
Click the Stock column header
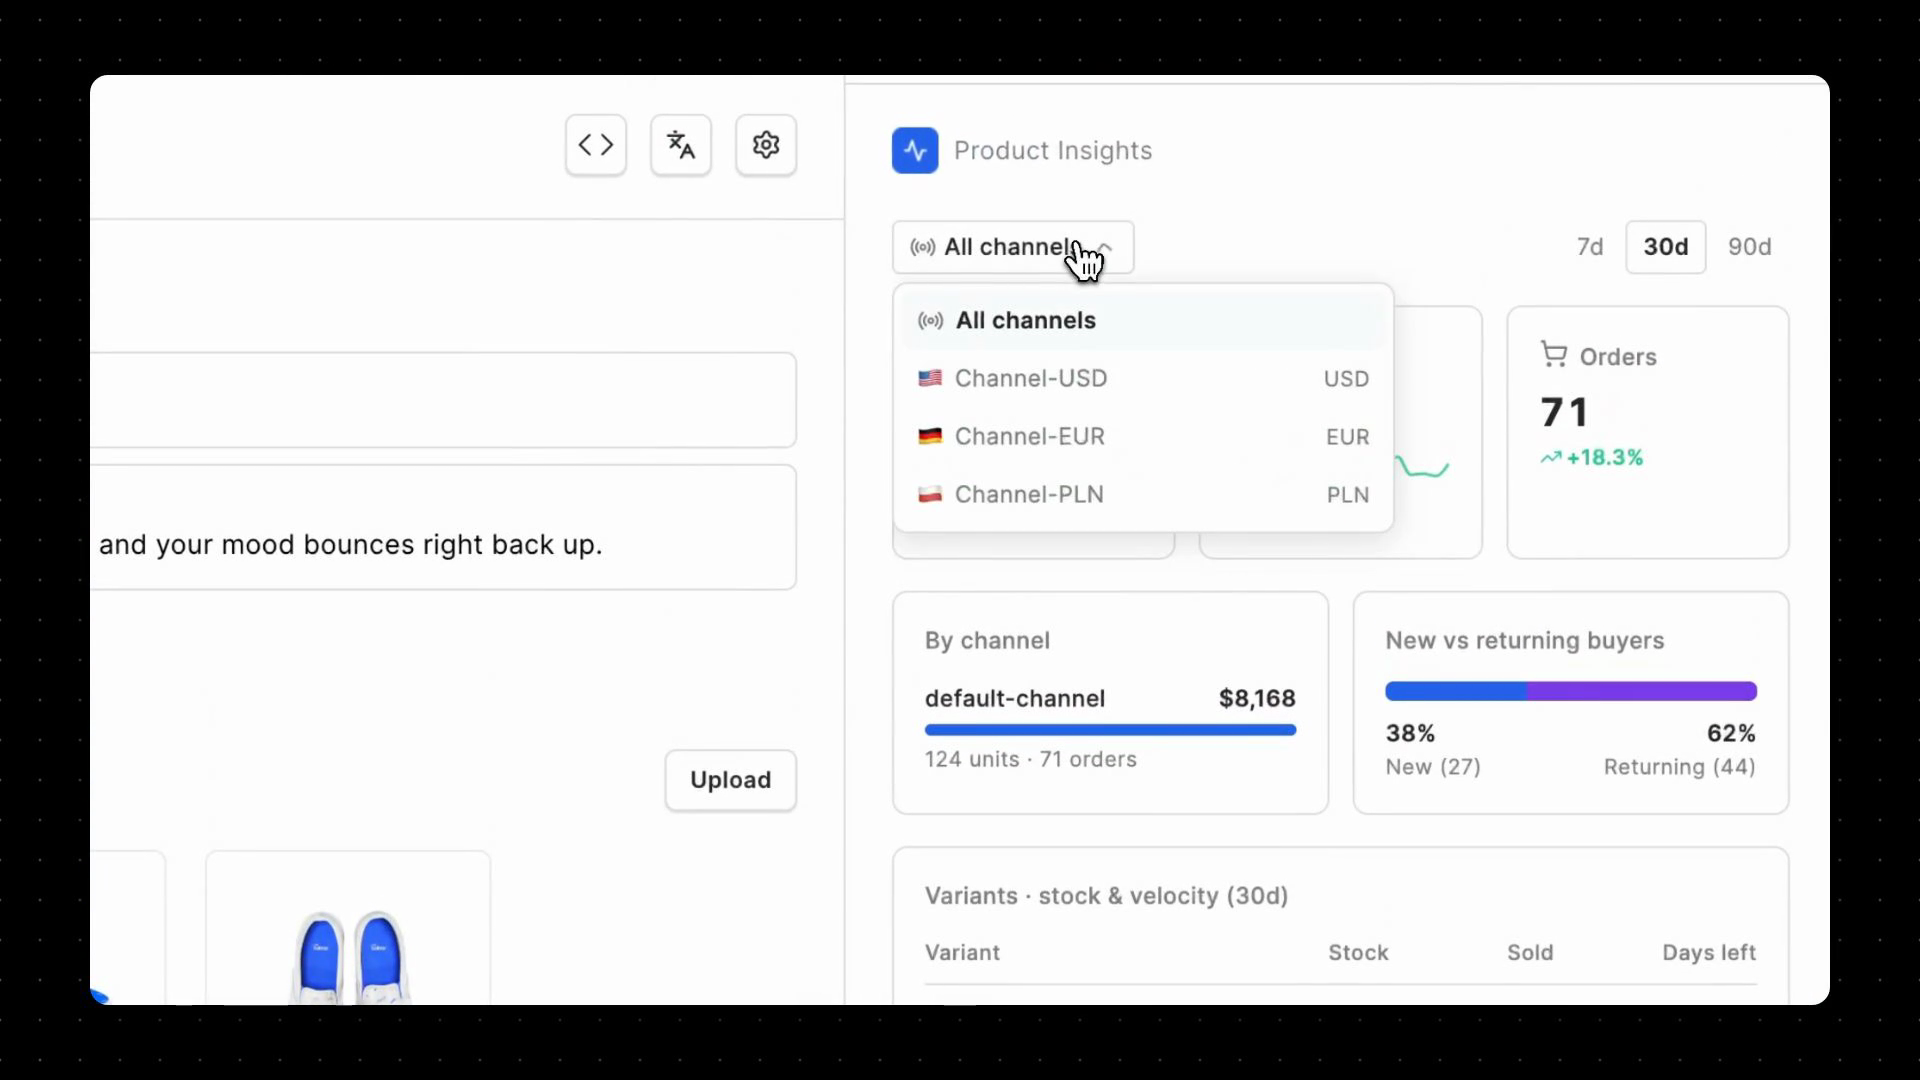(x=1358, y=953)
